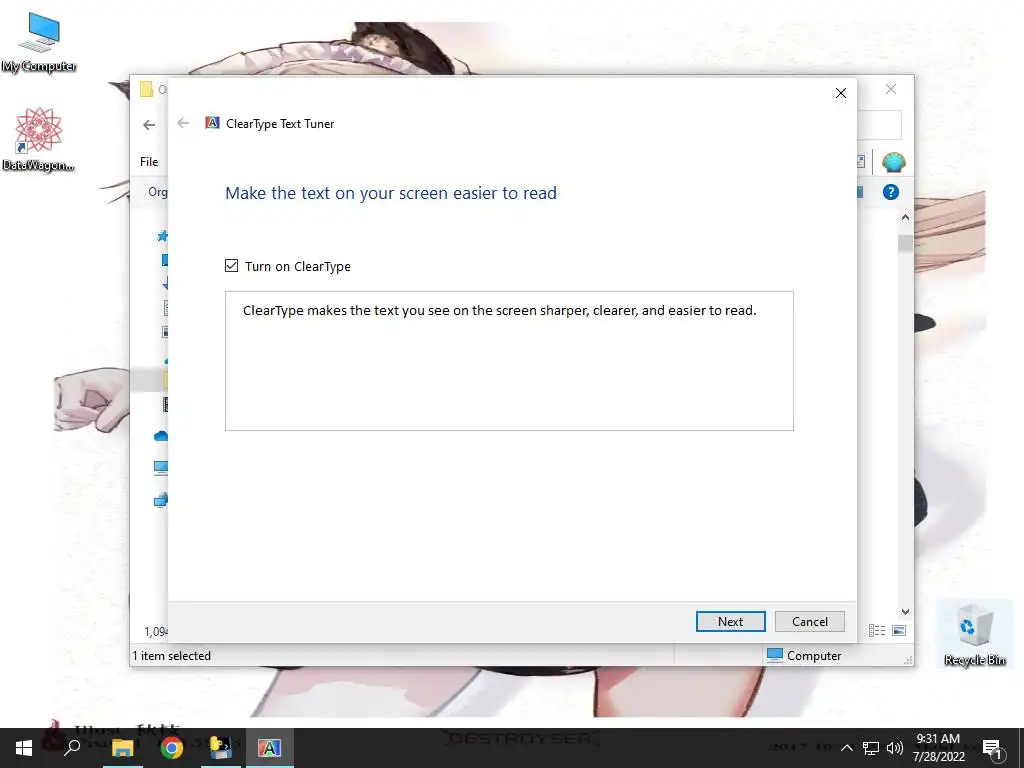Image resolution: width=1024 pixels, height=768 pixels.
Task: Click the Classic Shell icon in Explorer
Action: click(x=893, y=161)
